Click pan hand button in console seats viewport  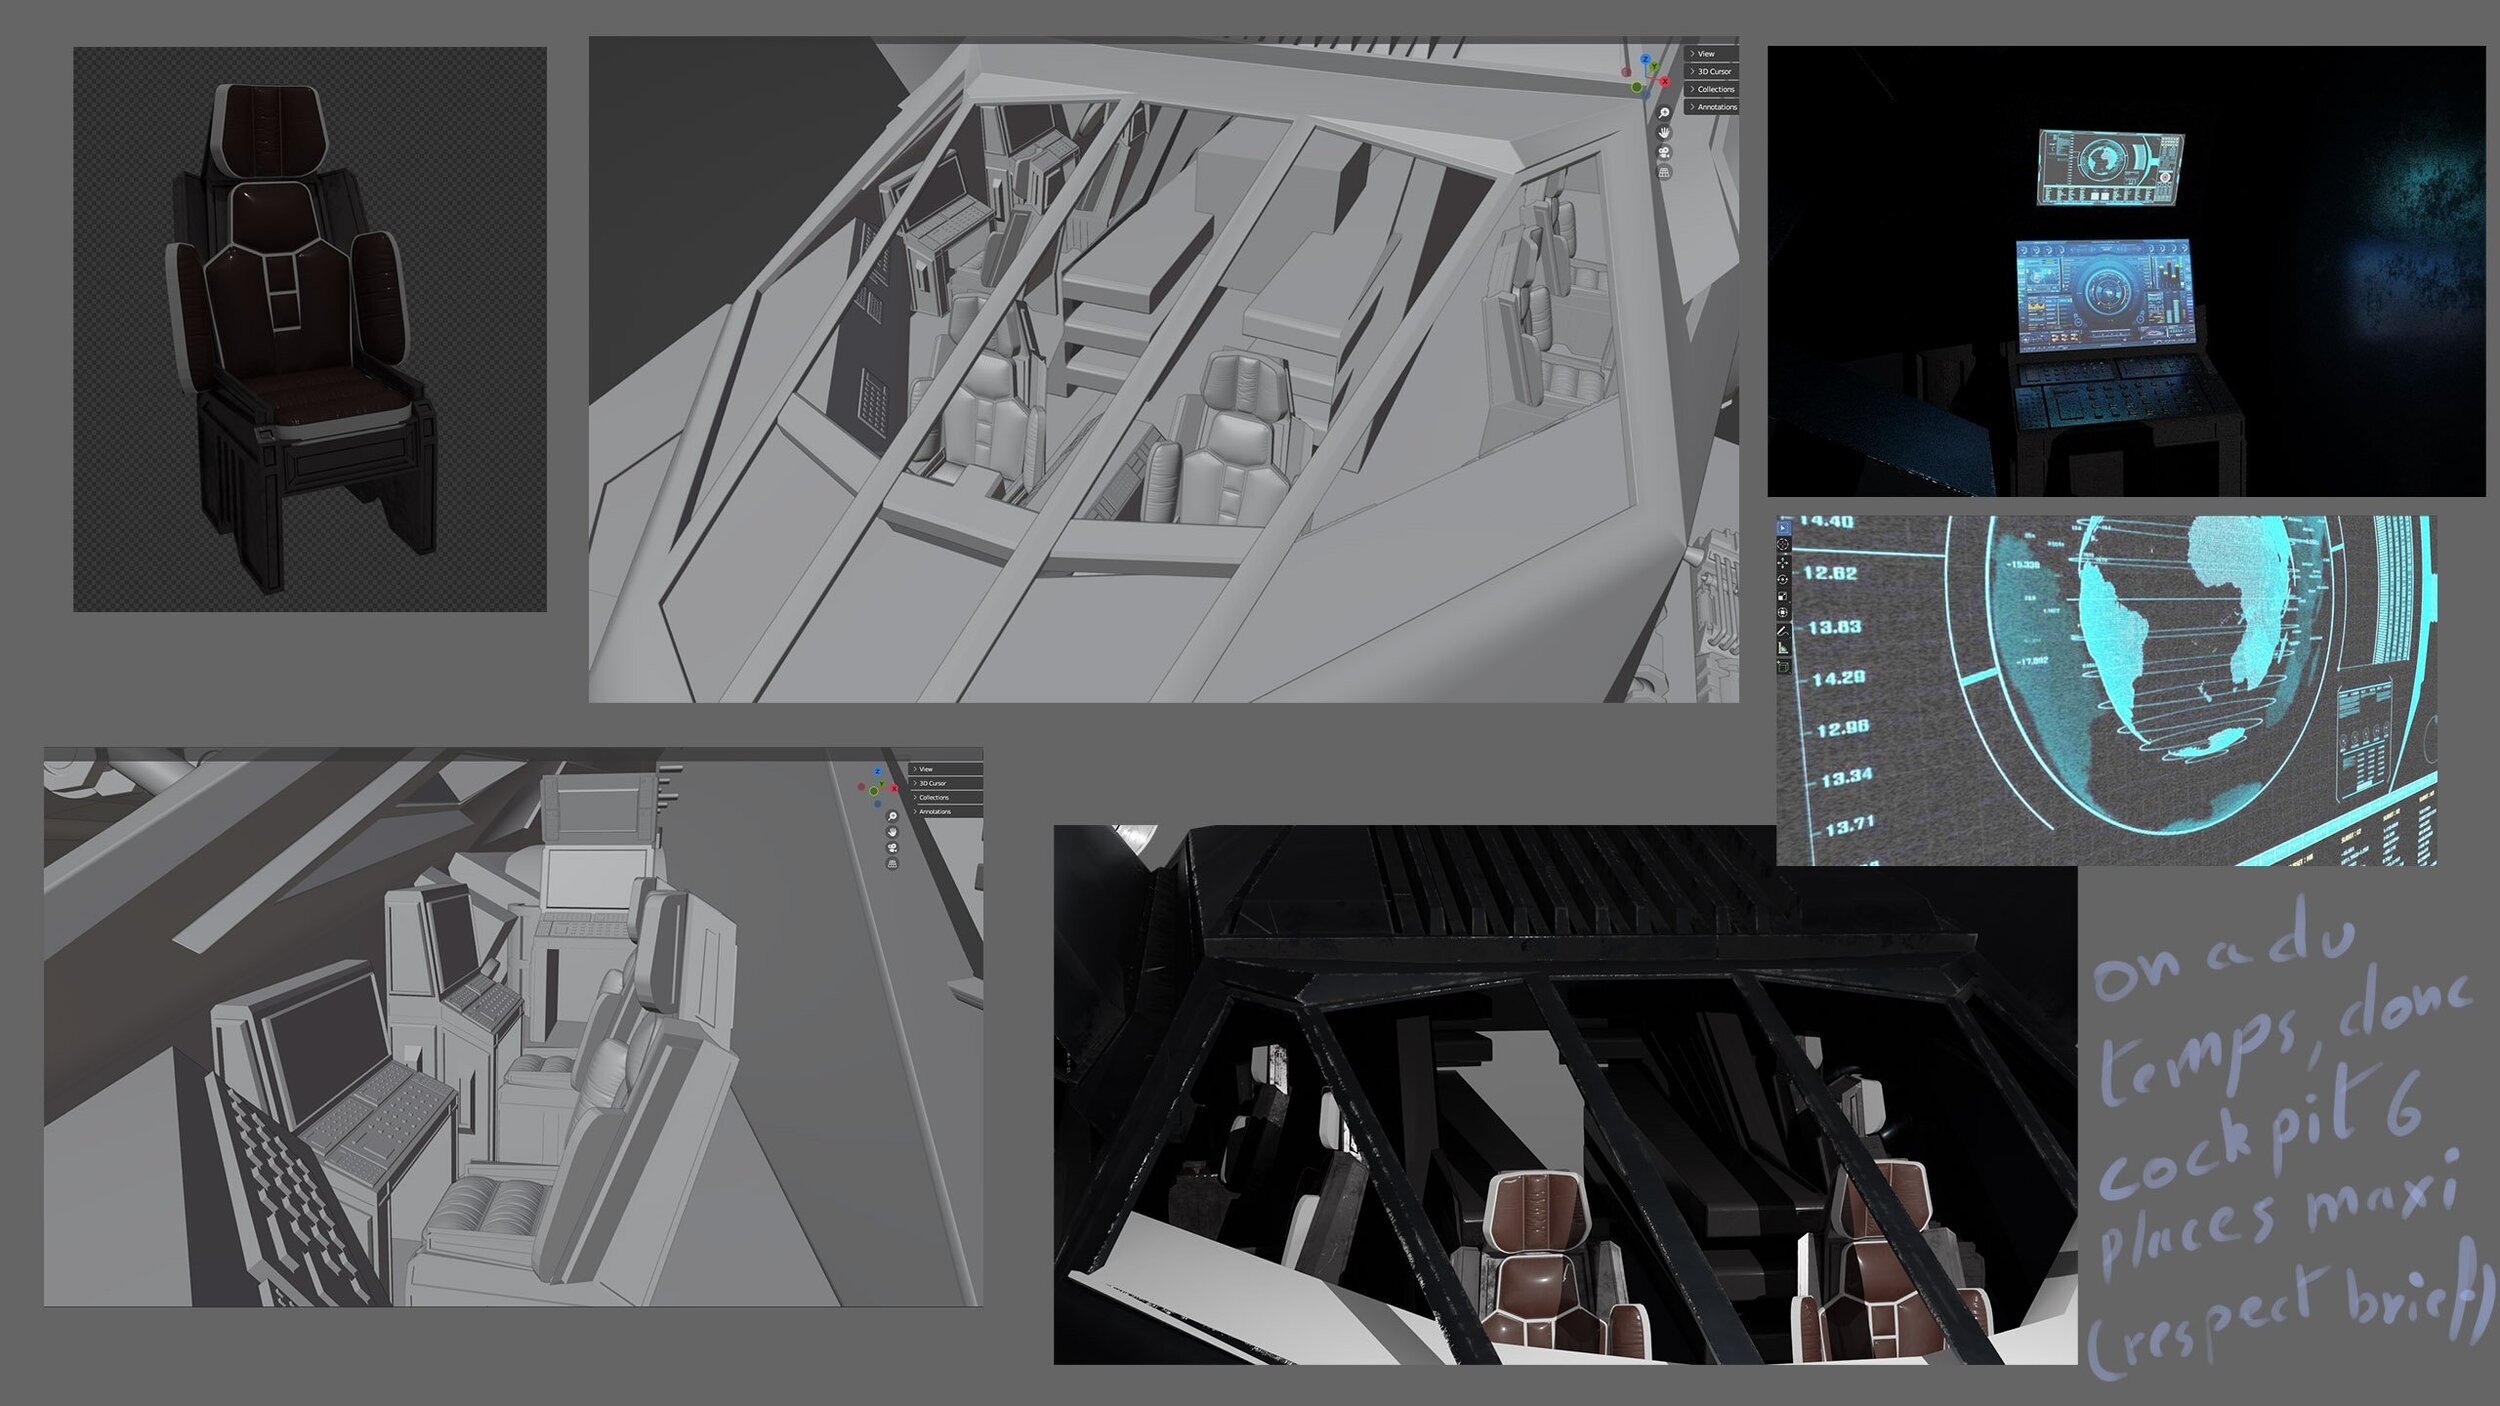(892, 832)
